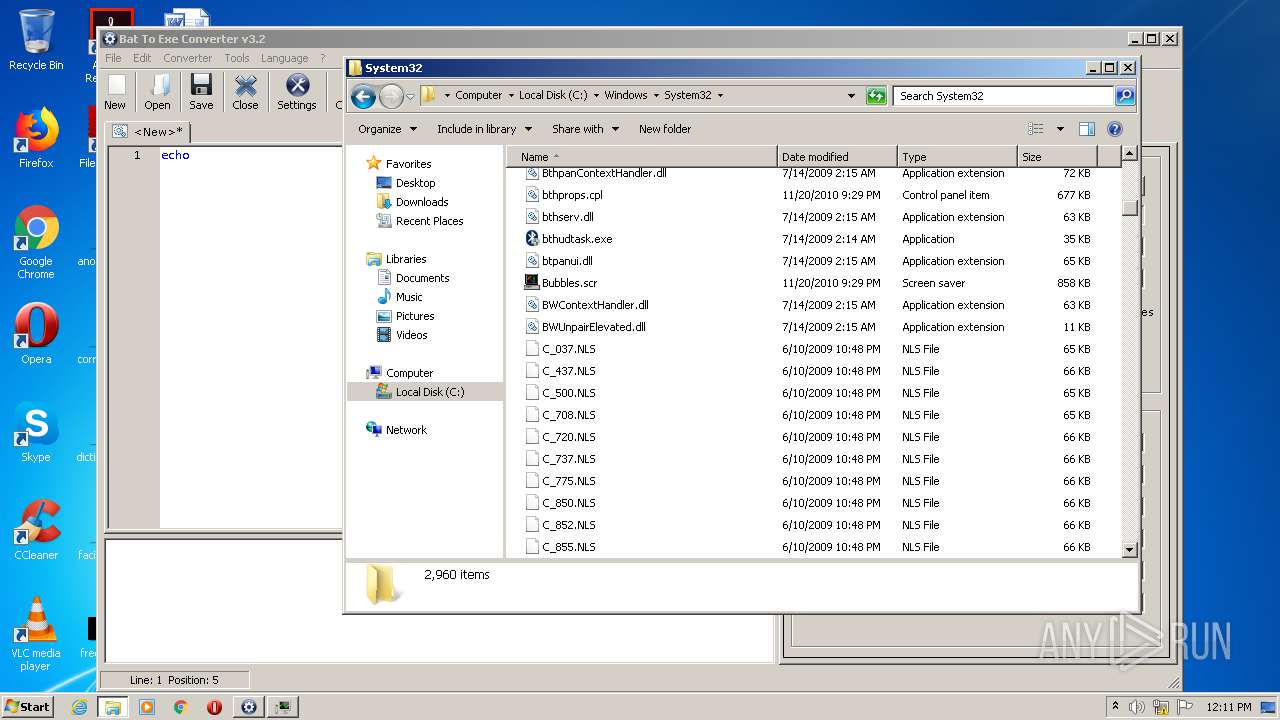Launch Opera desktop shortcut

pos(36,334)
